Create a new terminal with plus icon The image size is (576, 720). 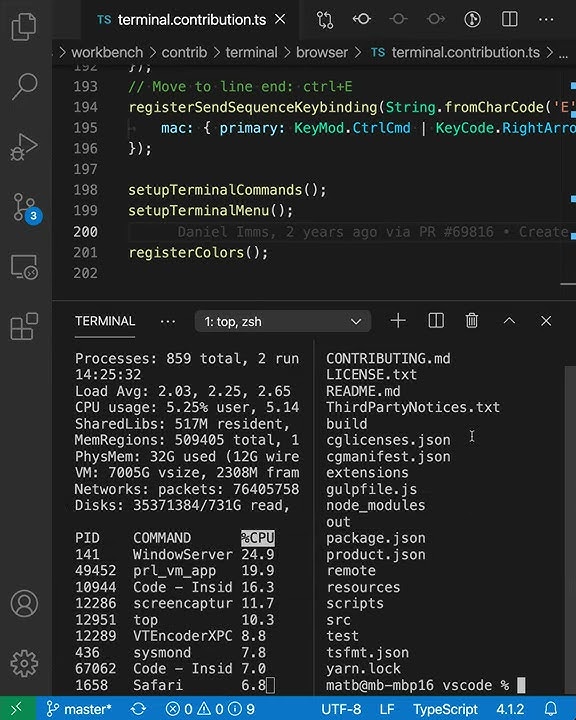(x=398, y=321)
